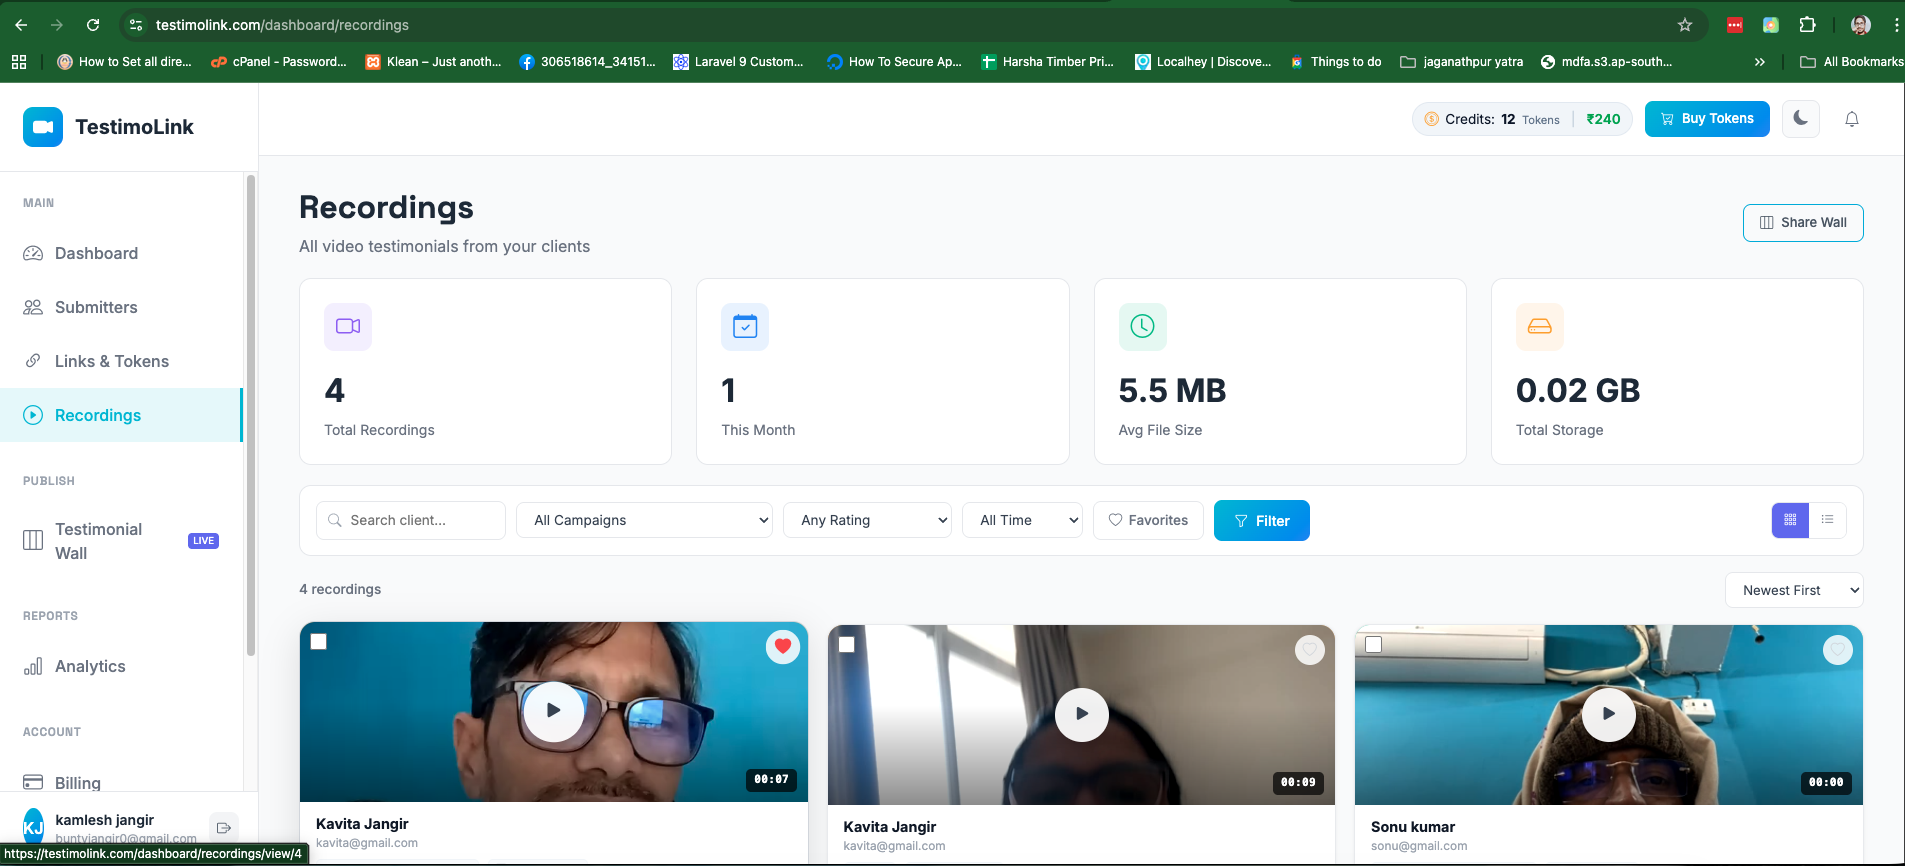Open the Chrome apps grid icon

pos(19,62)
